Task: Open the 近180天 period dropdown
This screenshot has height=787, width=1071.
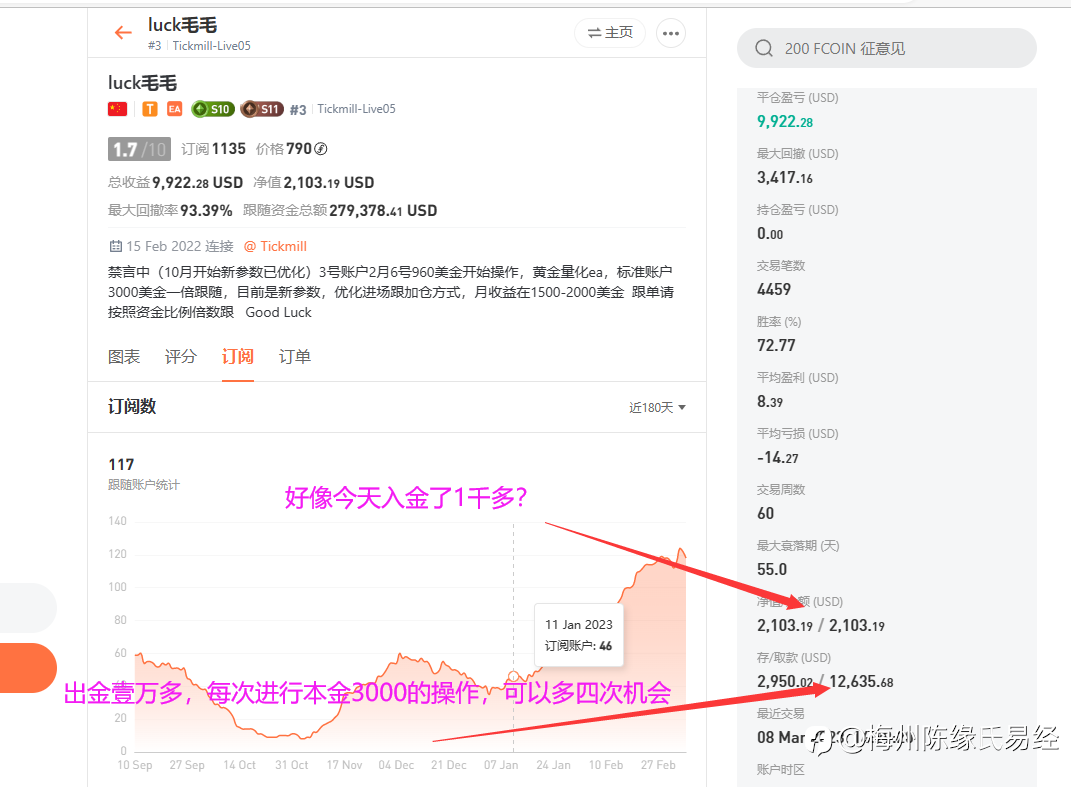Action: tap(657, 407)
